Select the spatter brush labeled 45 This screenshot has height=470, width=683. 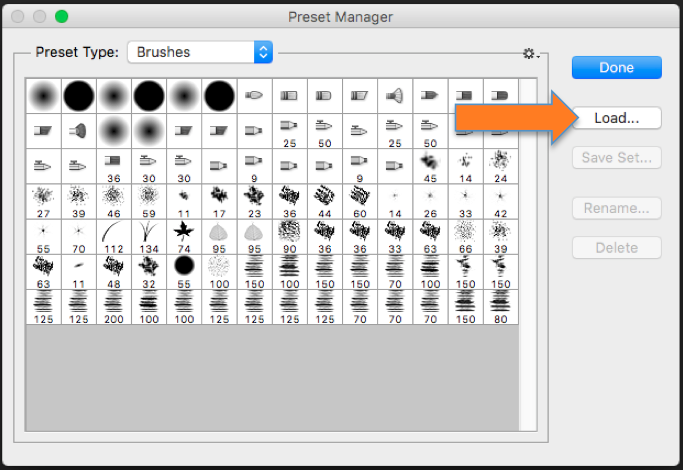click(430, 166)
